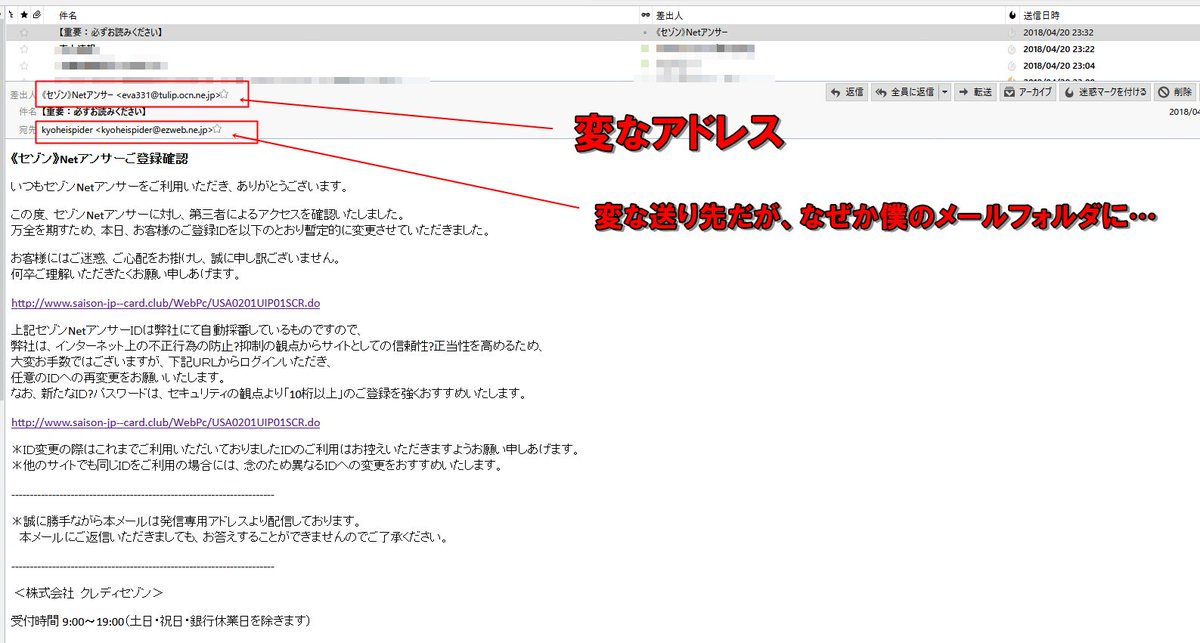The width and height of the screenshot is (1200, 643).
Task: Open dropdown arrow beside 全員に返信
Action: [945, 92]
